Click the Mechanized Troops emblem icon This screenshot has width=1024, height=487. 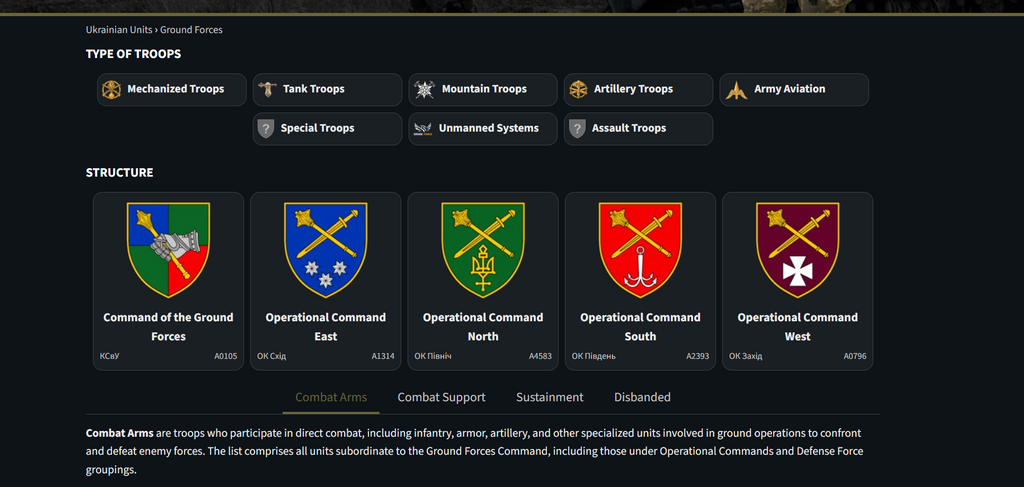point(112,89)
